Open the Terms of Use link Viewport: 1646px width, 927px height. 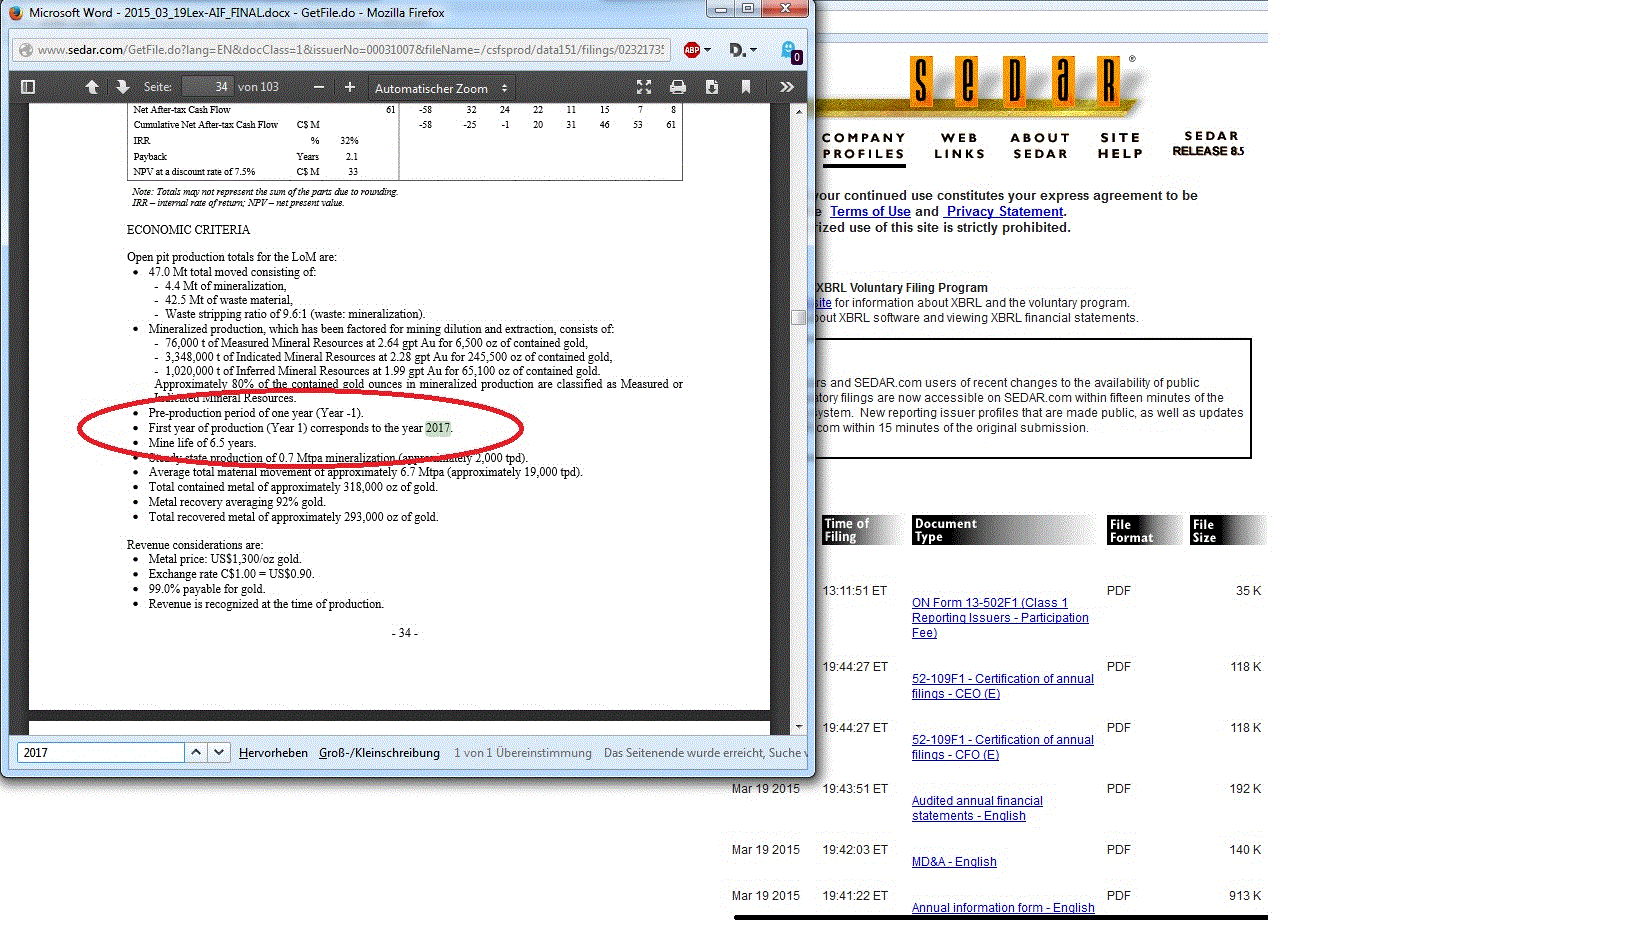click(x=870, y=211)
